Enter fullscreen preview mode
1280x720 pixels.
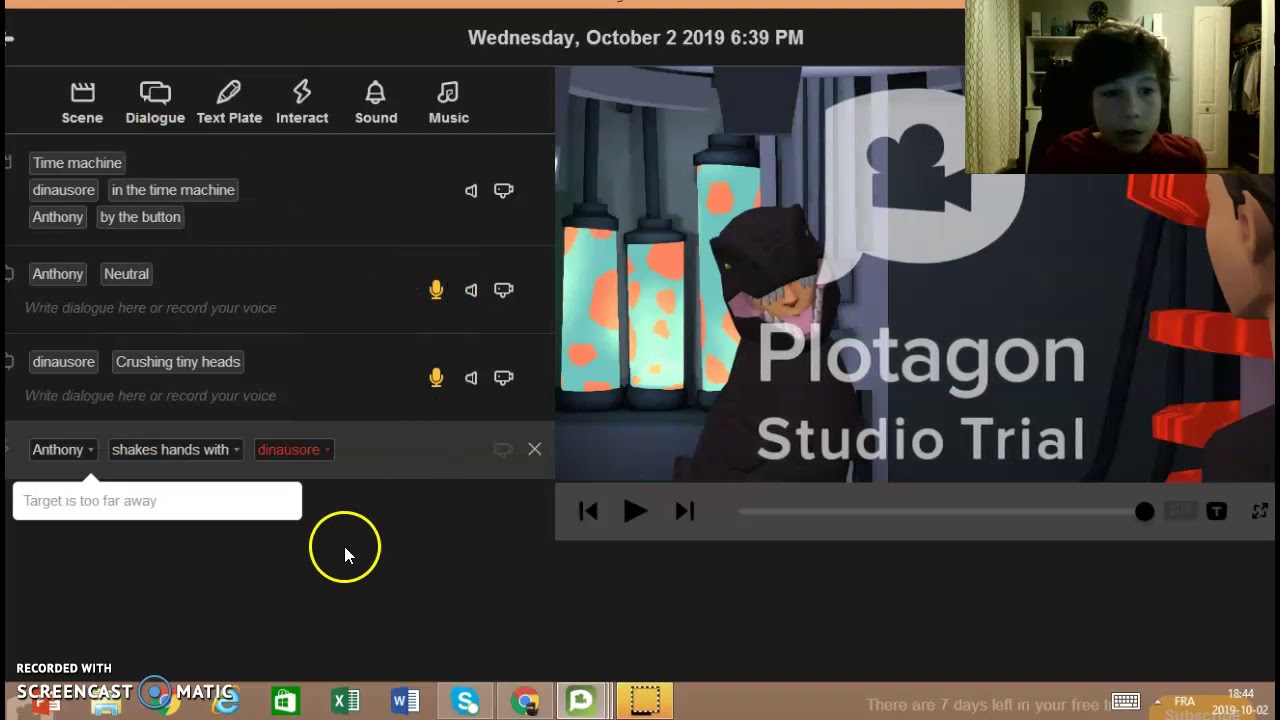click(1259, 512)
